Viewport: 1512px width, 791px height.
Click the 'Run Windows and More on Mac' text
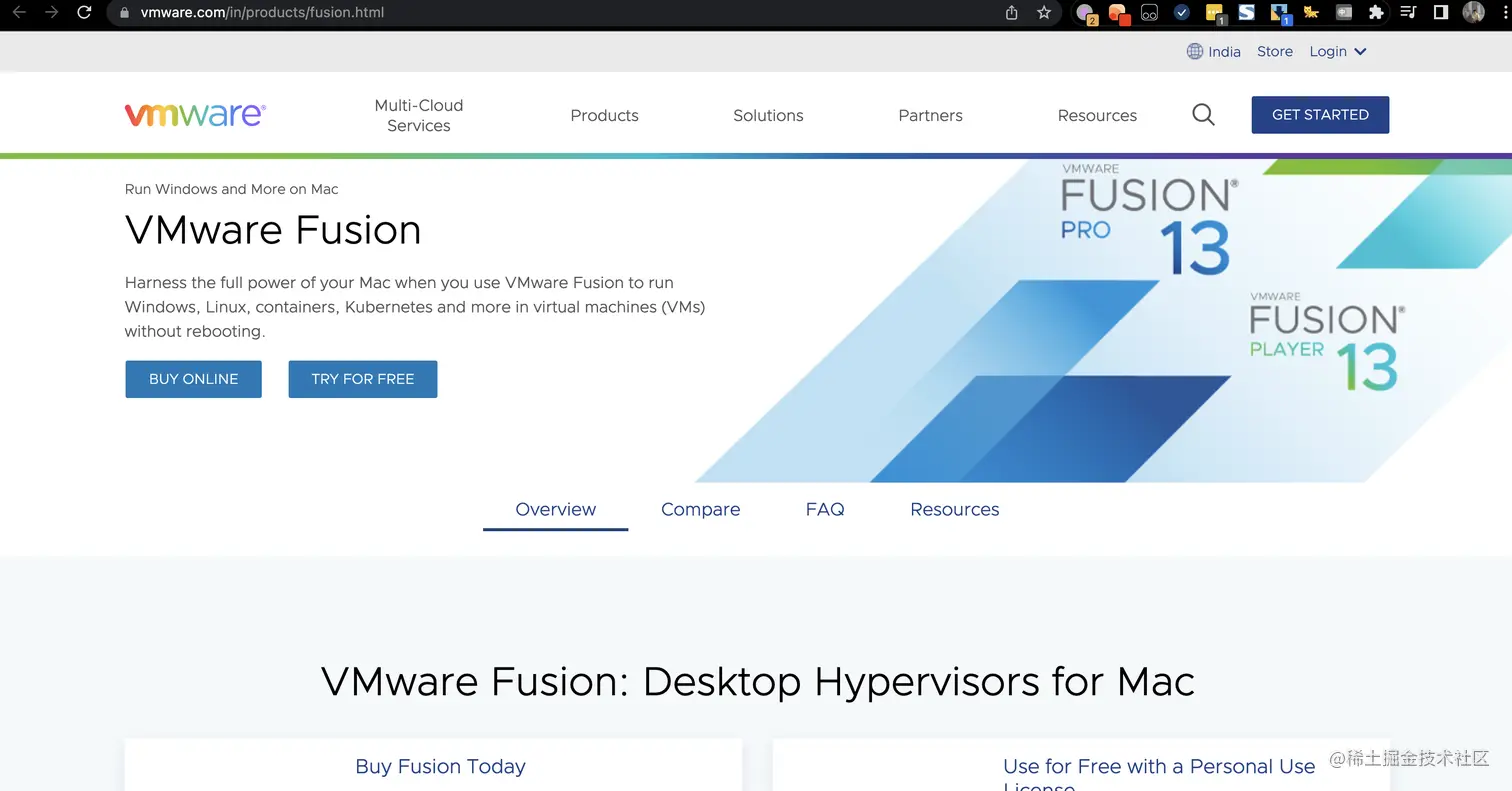[x=232, y=189]
